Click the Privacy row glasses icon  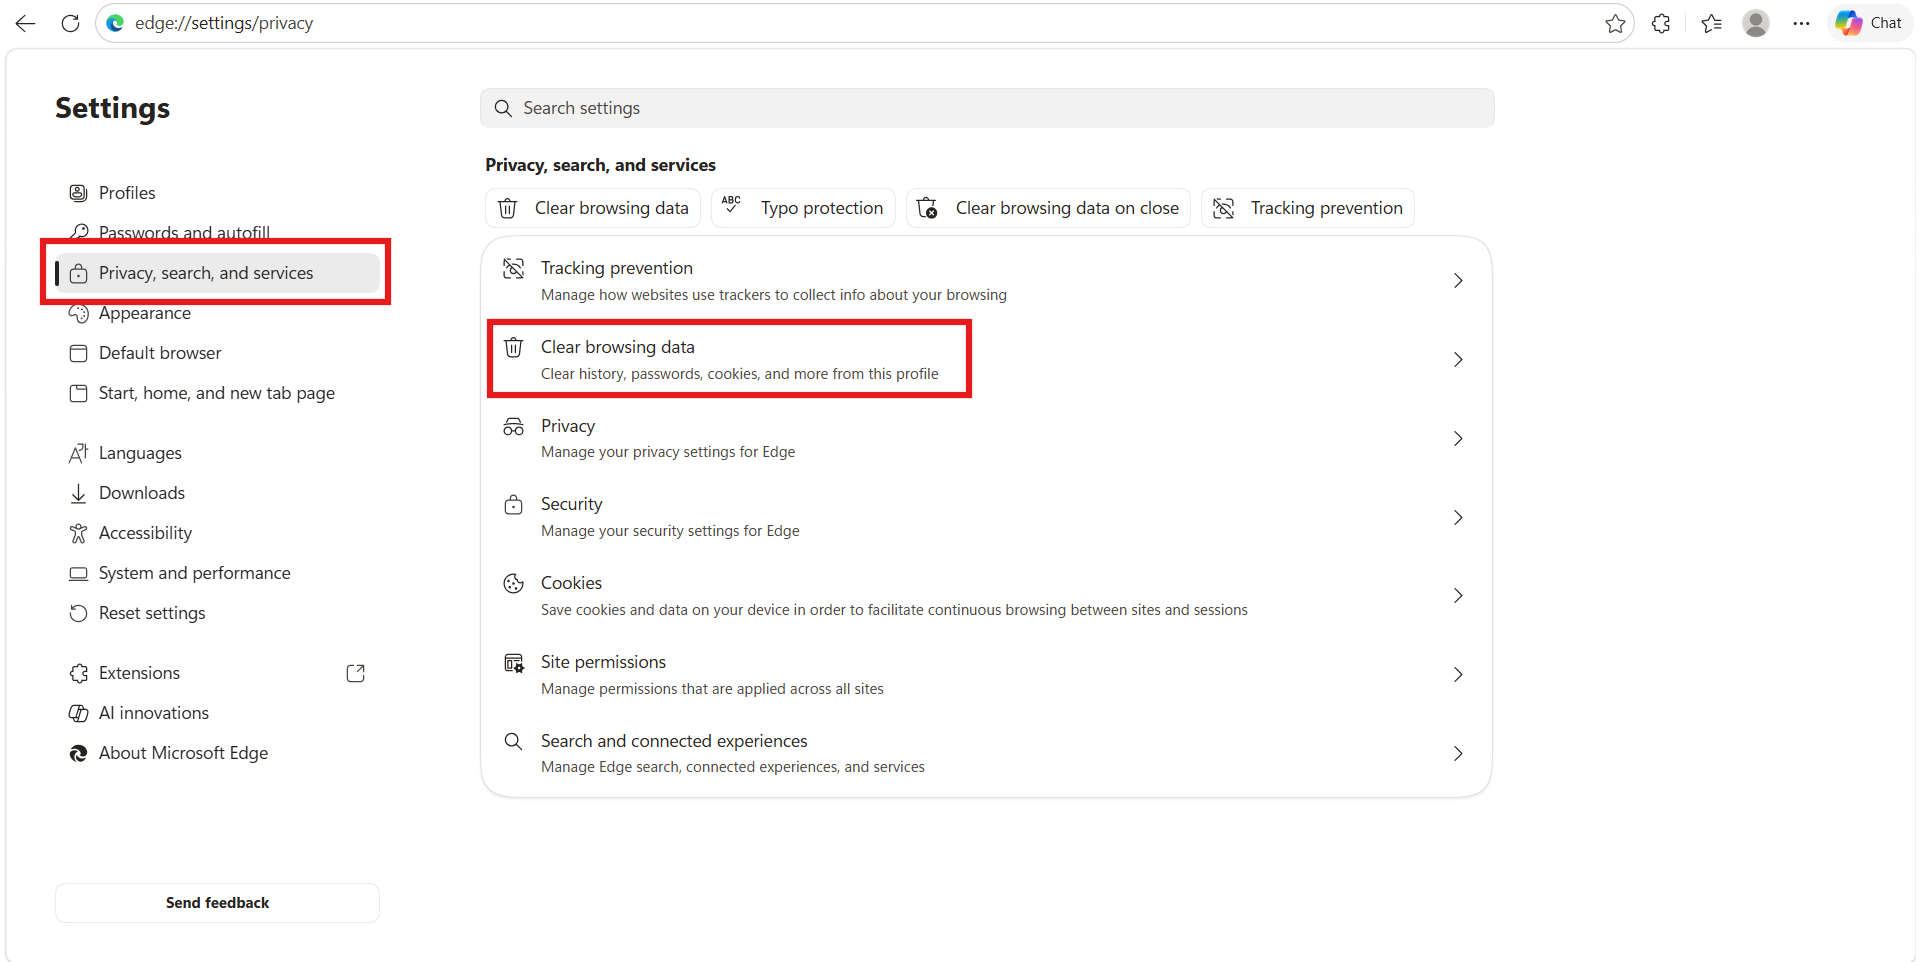click(513, 427)
